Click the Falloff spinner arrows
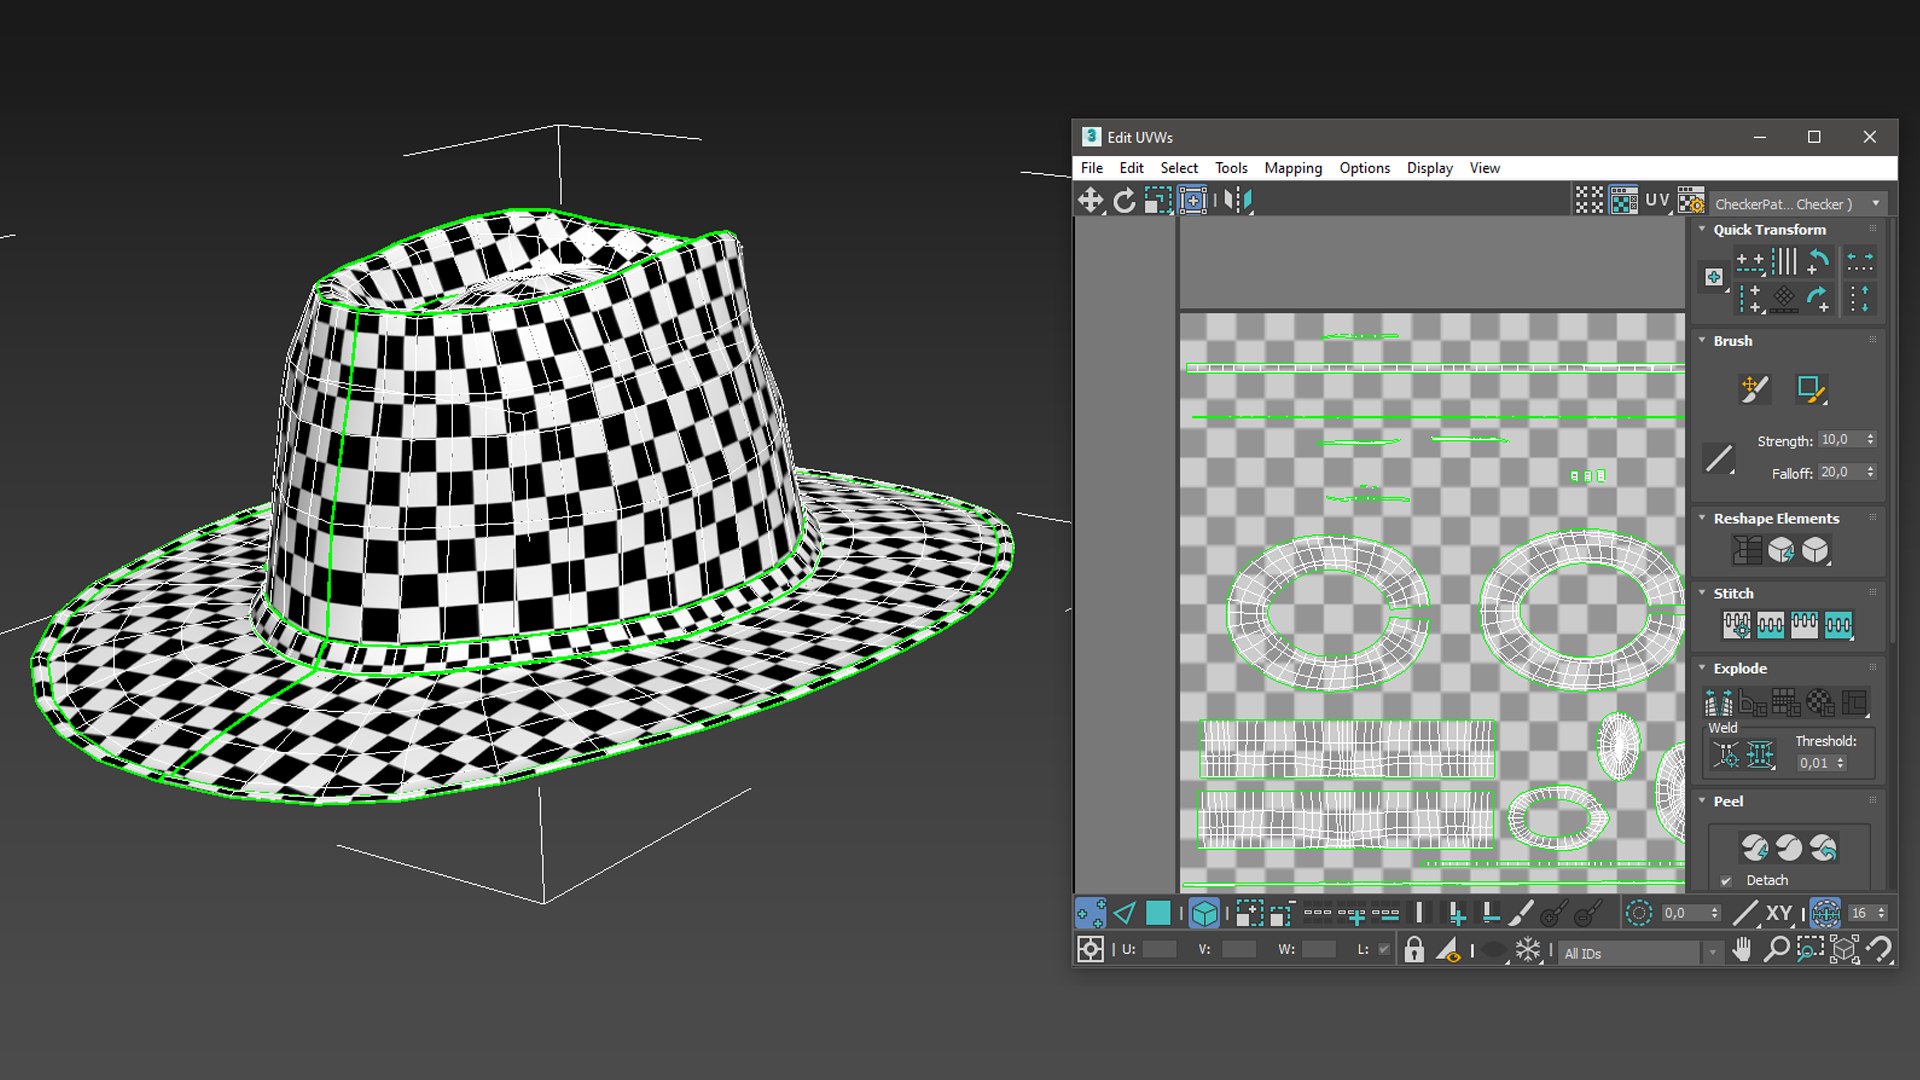1920x1080 pixels. click(1870, 472)
